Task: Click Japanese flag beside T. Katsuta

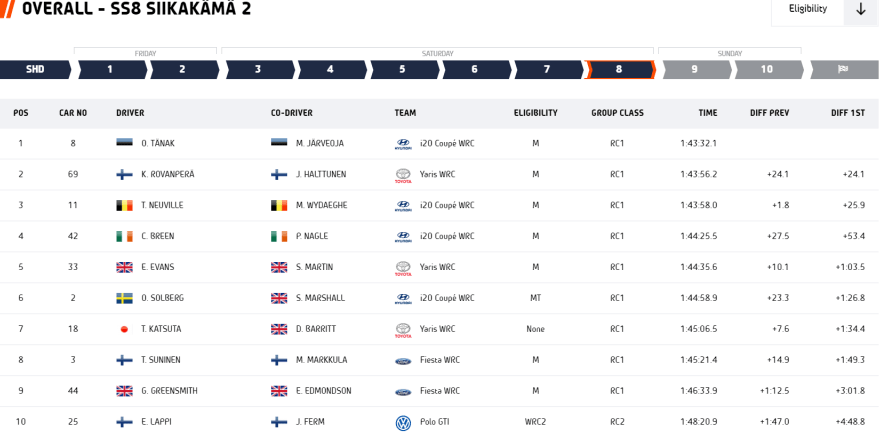Action: [x=125, y=329]
